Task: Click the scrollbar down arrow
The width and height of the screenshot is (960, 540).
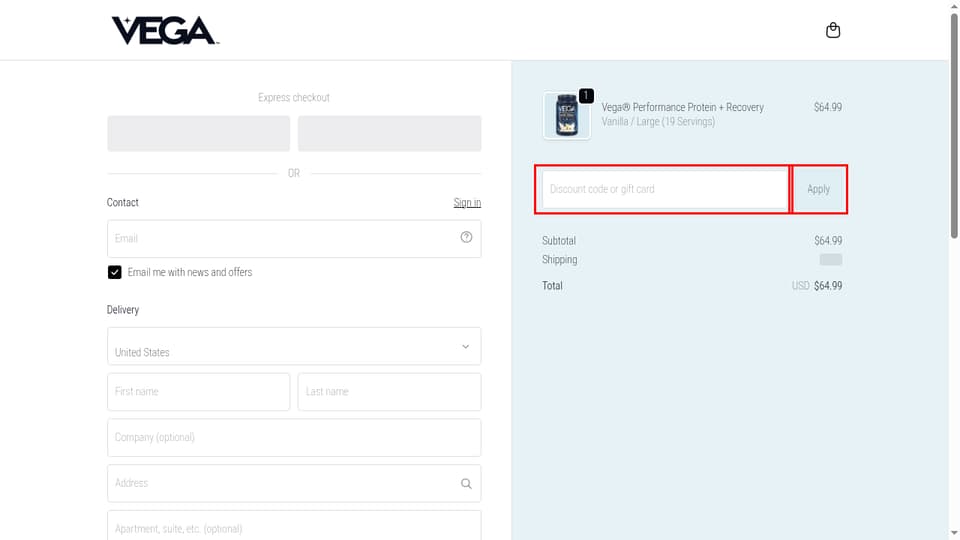Action: coord(954,534)
